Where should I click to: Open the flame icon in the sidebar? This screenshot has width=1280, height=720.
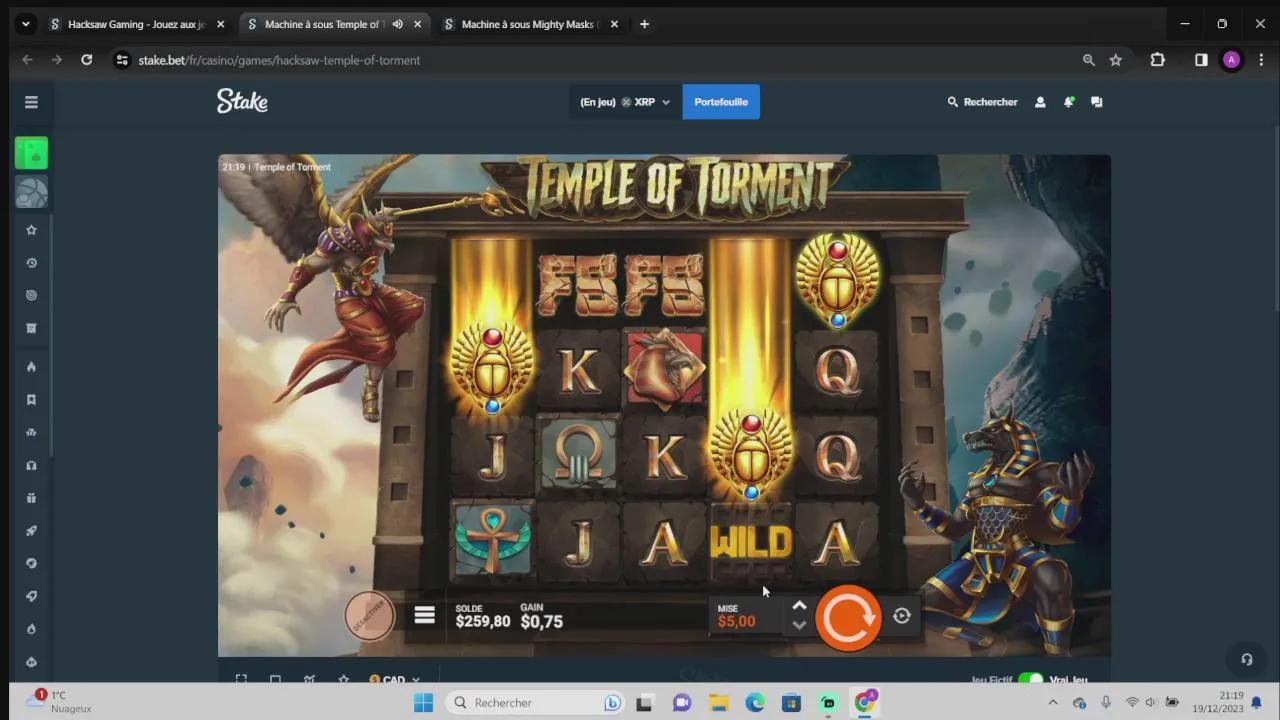pyautogui.click(x=31, y=367)
